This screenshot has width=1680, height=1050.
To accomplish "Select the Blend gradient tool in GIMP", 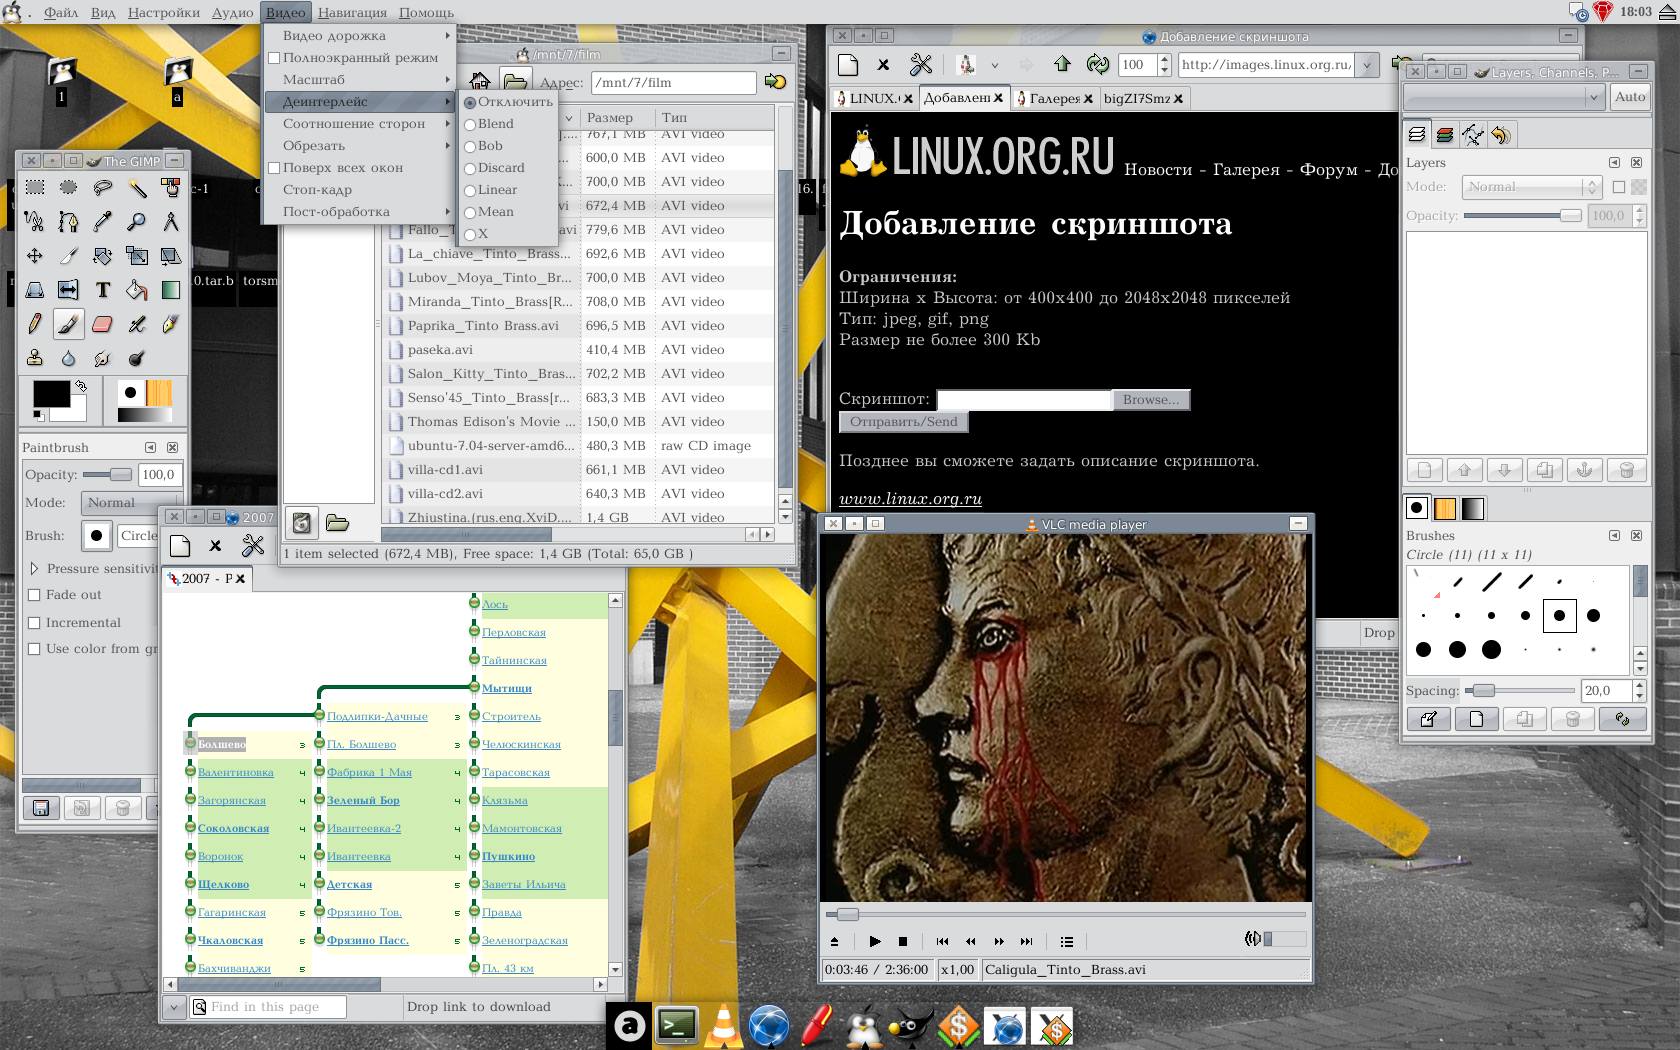I will click(x=171, y=290).
